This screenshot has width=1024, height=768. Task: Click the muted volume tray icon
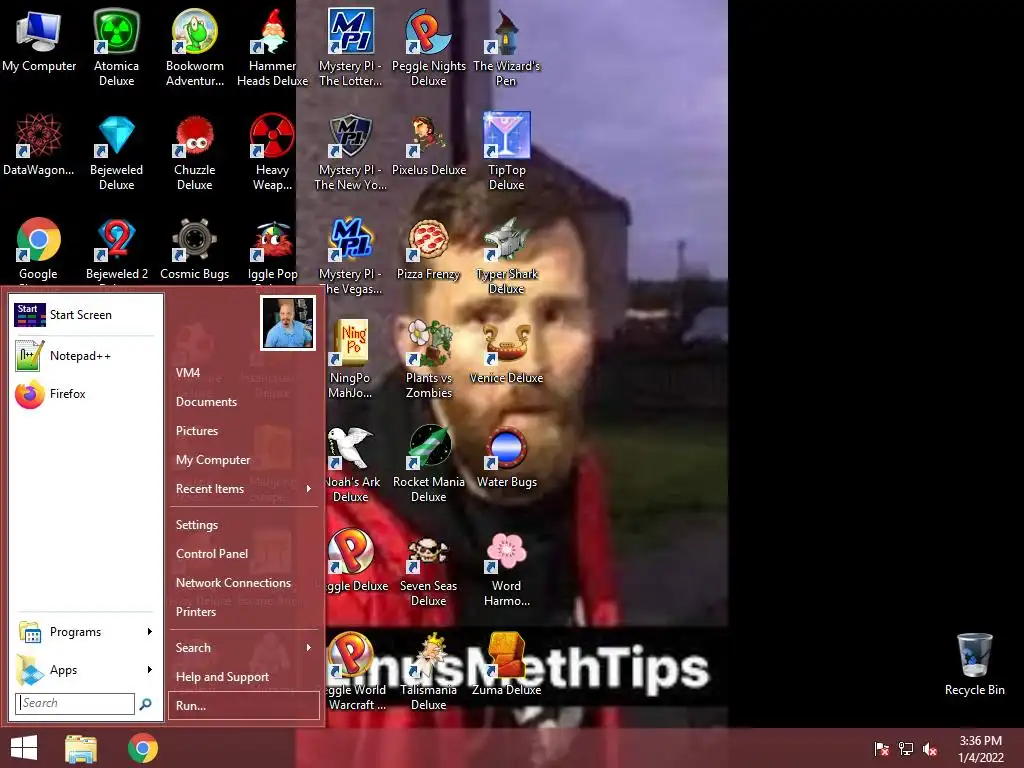(930, 749)
